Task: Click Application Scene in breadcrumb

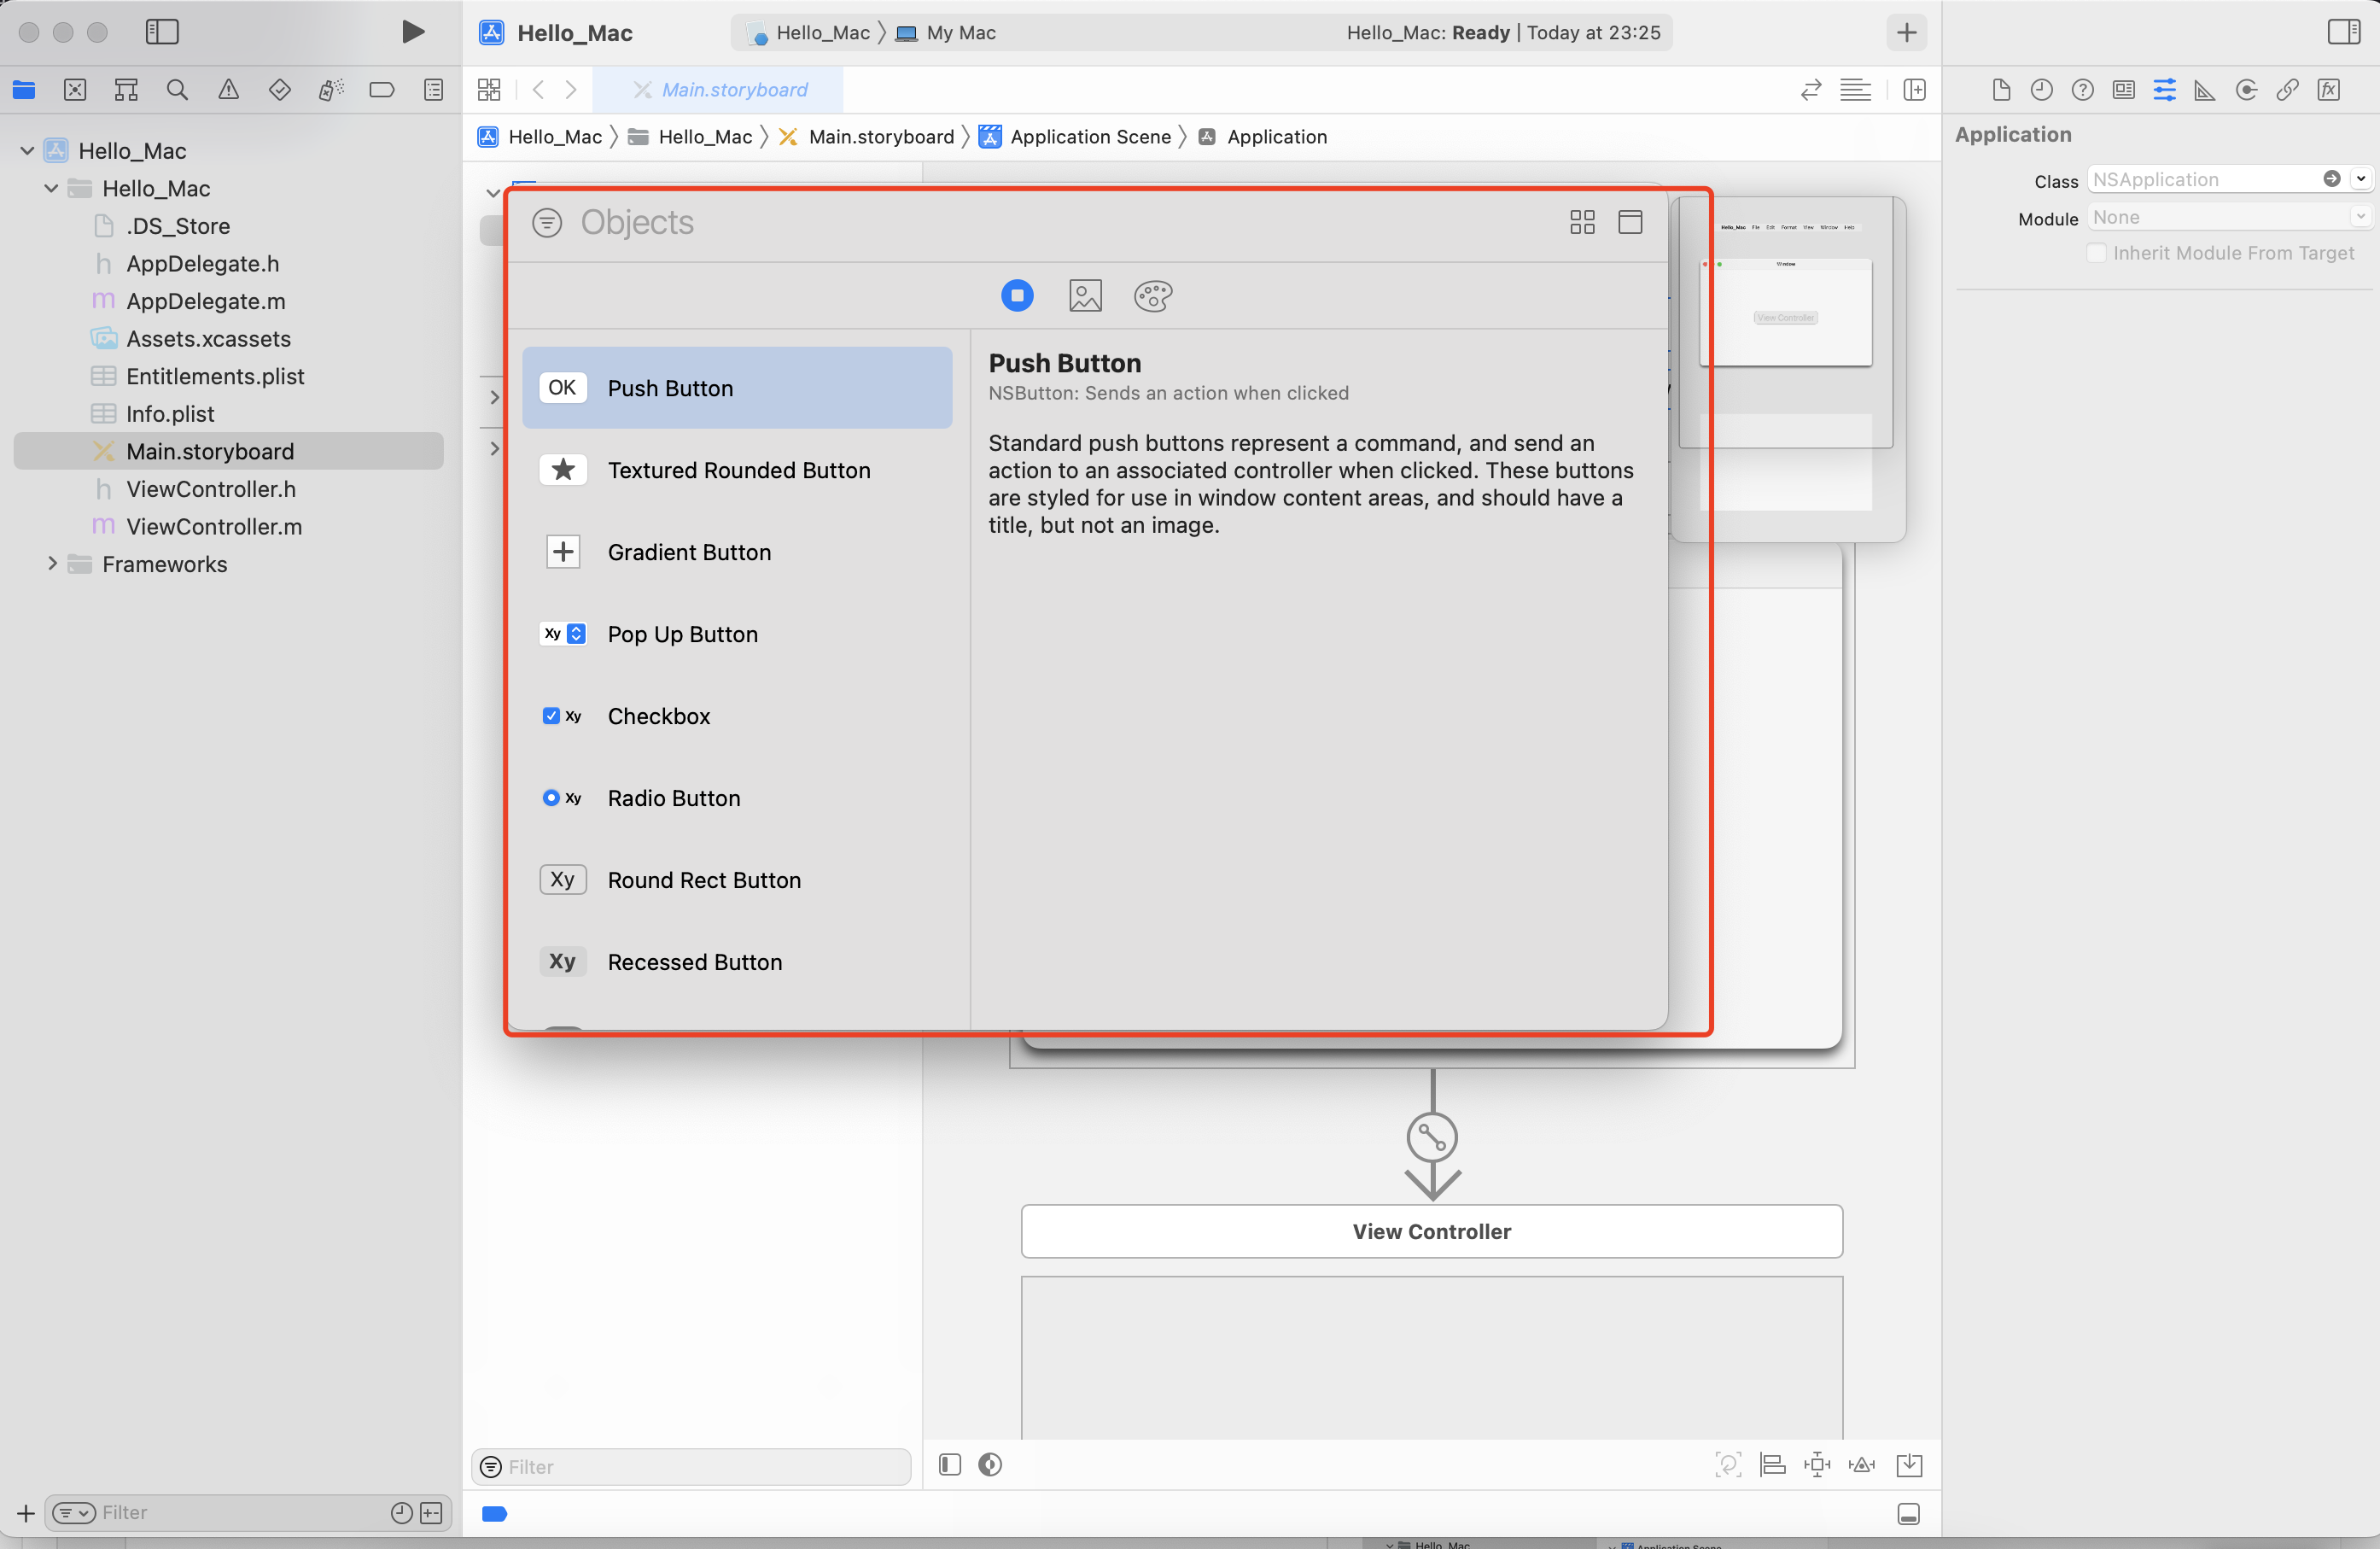Action: click(x=1089, y=137)
